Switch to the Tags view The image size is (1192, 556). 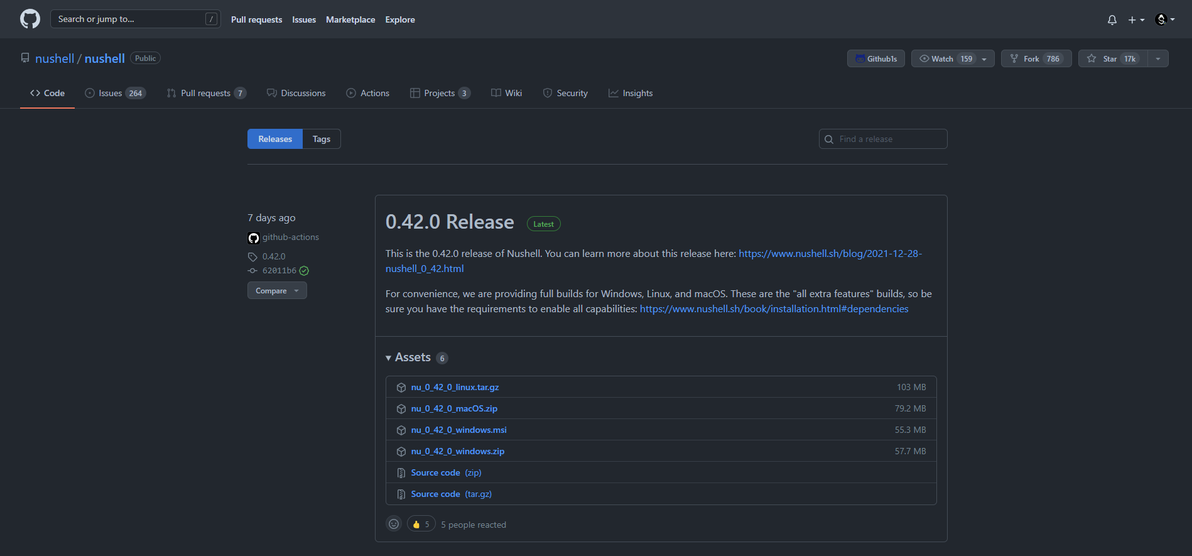click(321, 139)
